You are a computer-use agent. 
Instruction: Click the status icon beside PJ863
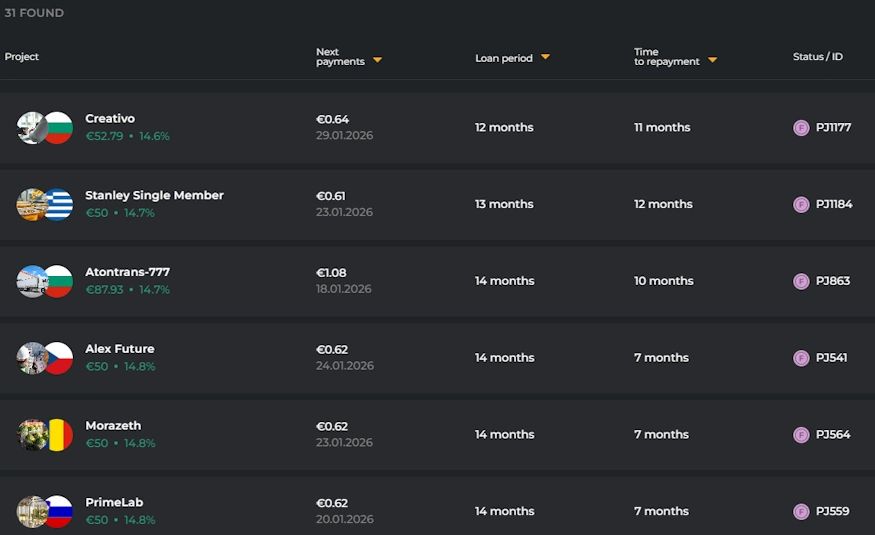tap(801, 281)
